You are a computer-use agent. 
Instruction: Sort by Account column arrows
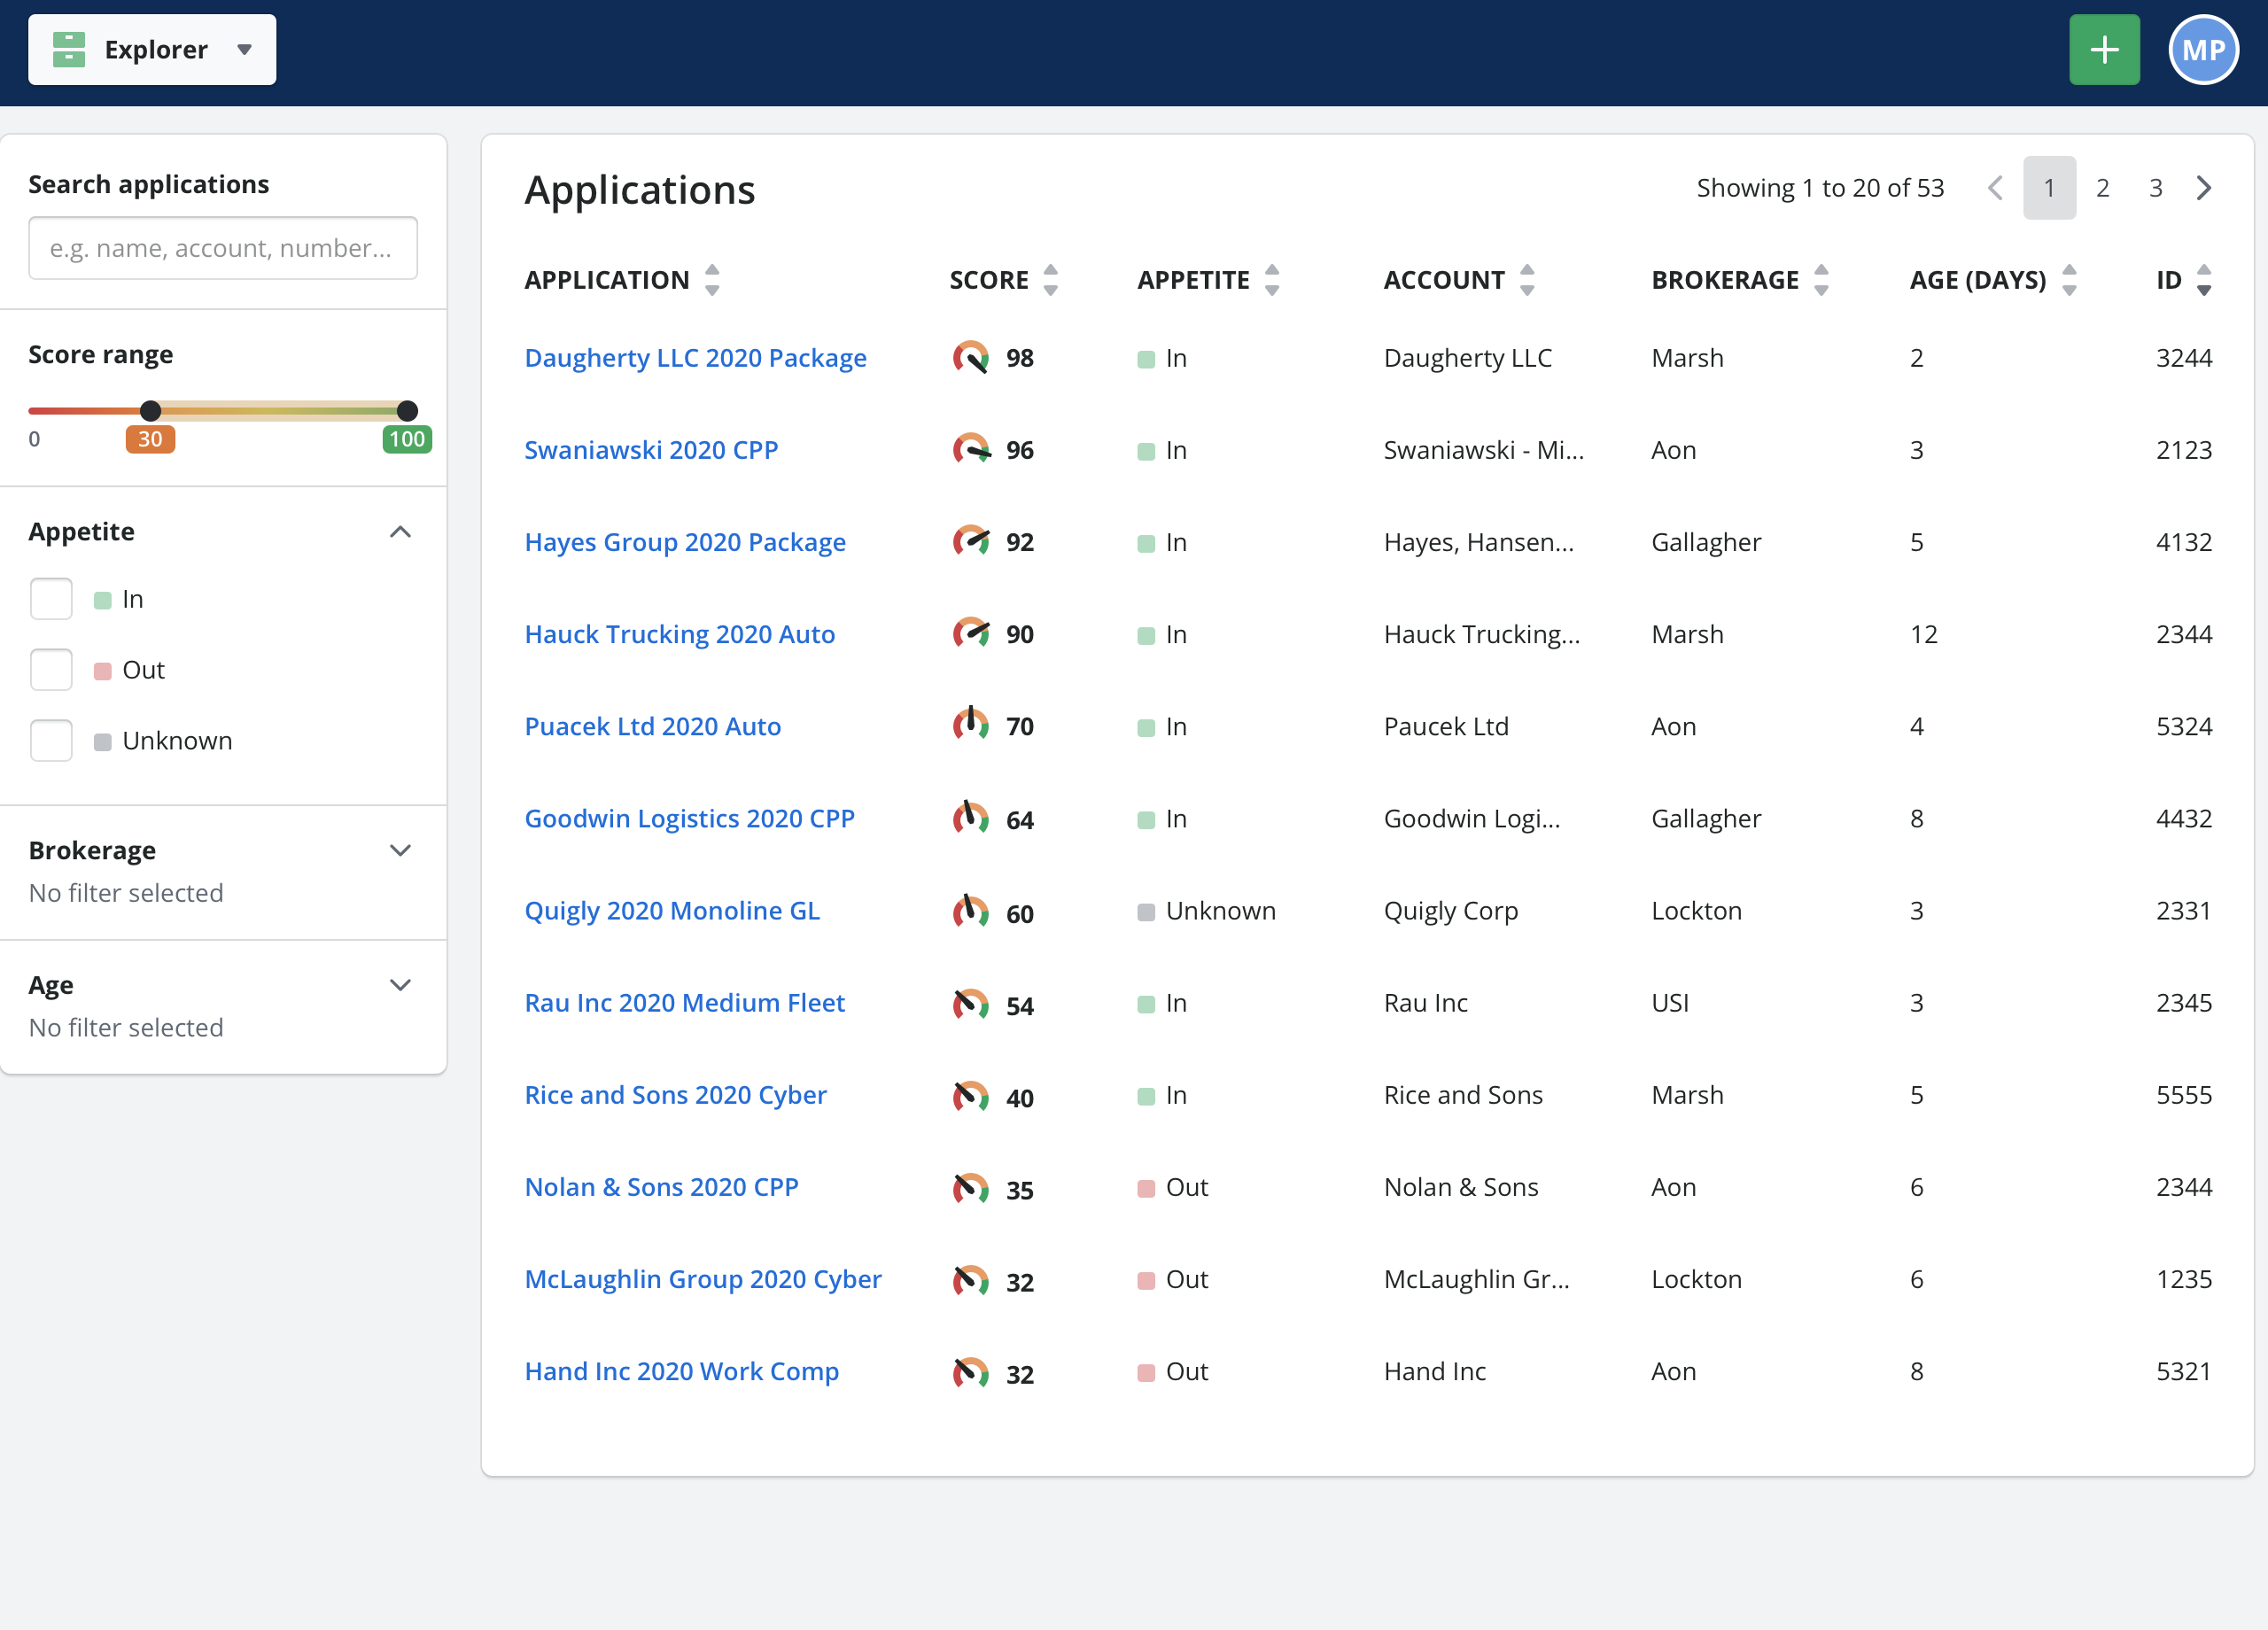[1527, 280]
